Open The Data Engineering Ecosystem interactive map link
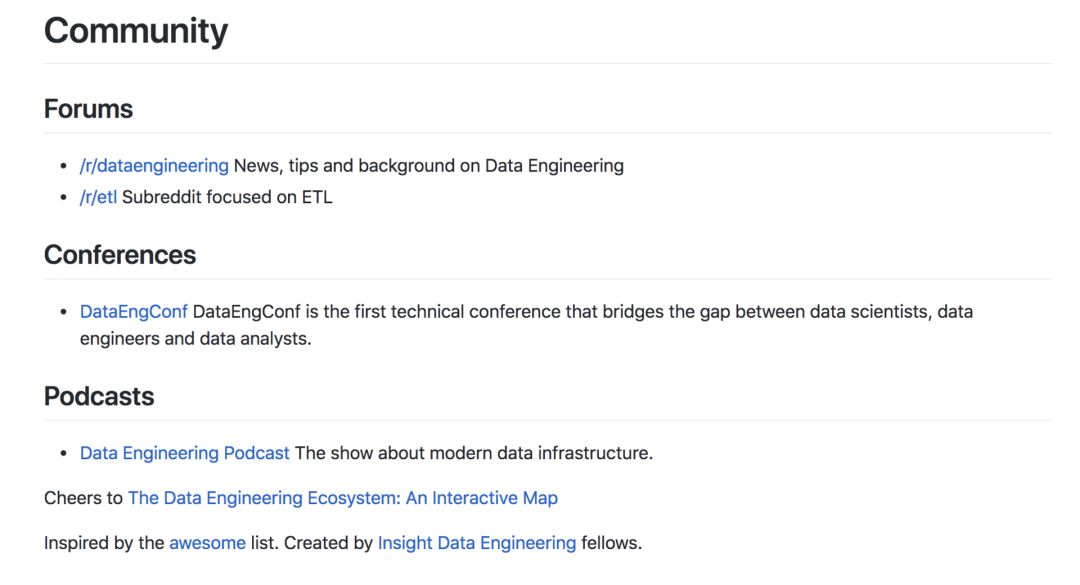This screenshot has width=1080, height=585. [343, 497]
